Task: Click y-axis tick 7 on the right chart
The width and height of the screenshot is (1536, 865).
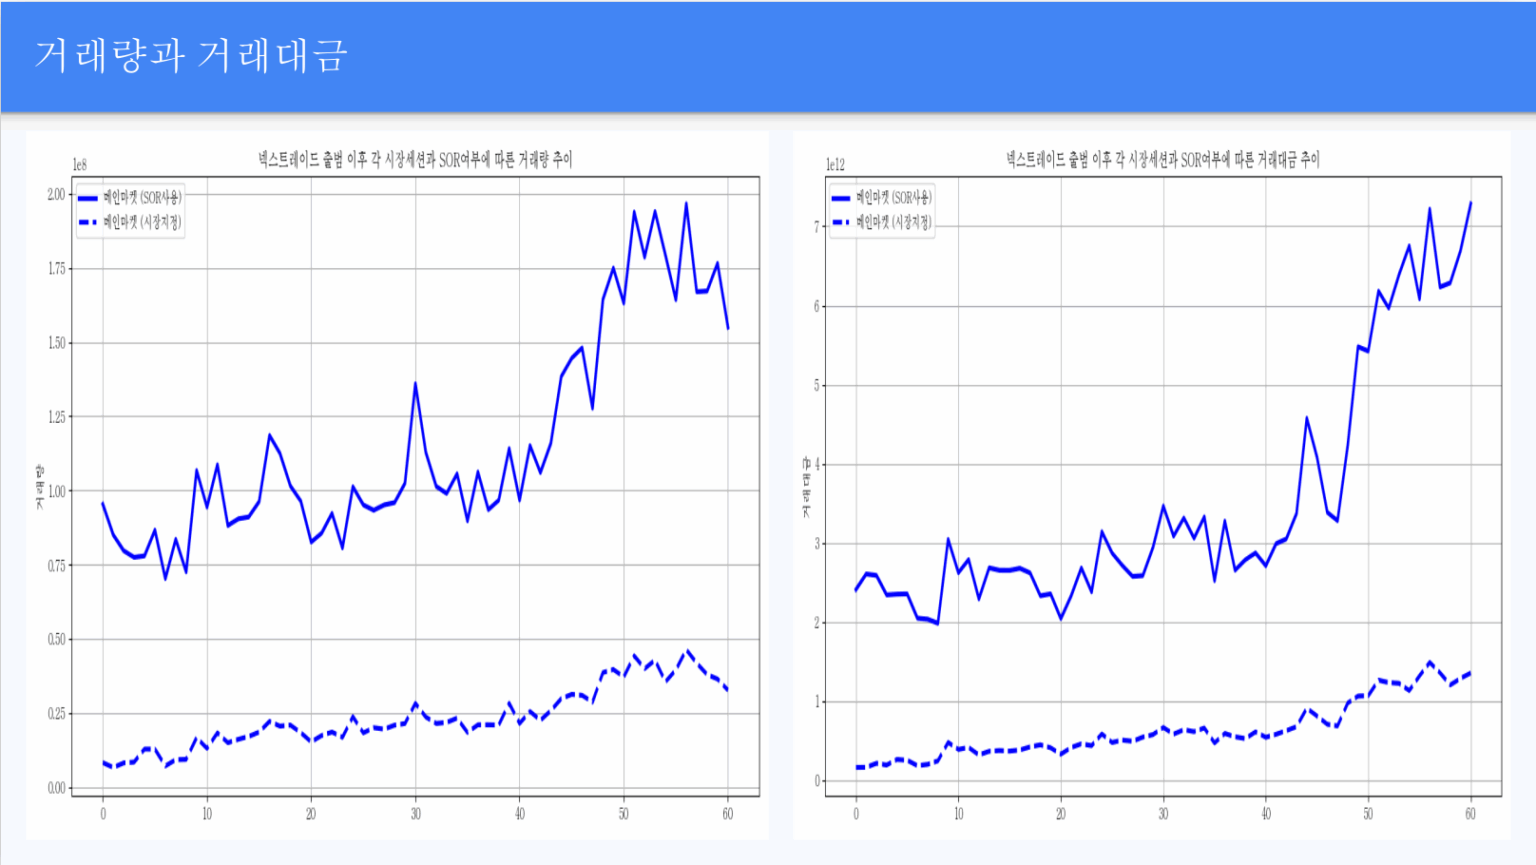Action: tap(817, 227)
